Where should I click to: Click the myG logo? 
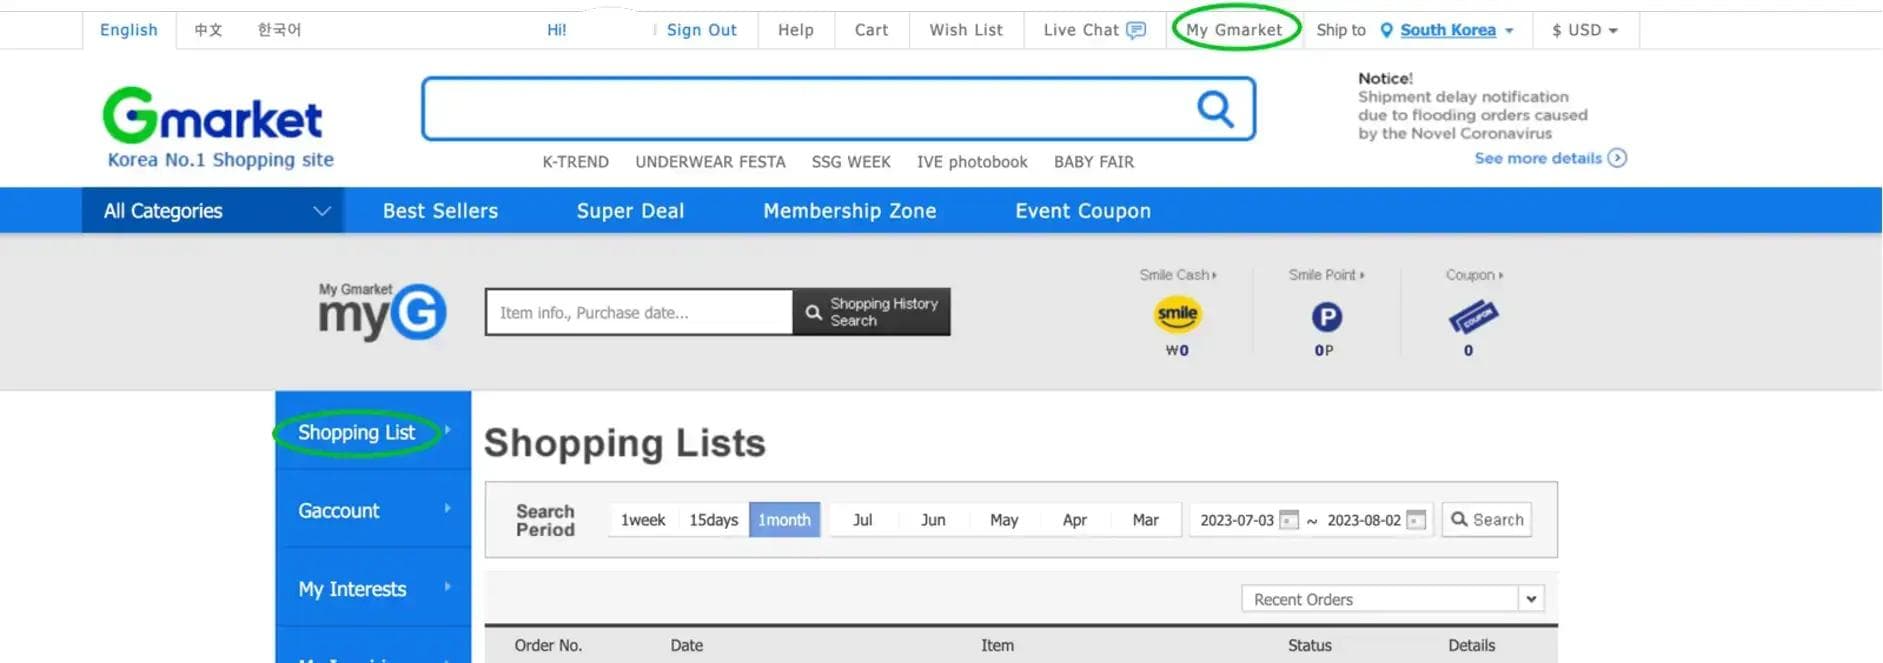(x=381, y=312)
